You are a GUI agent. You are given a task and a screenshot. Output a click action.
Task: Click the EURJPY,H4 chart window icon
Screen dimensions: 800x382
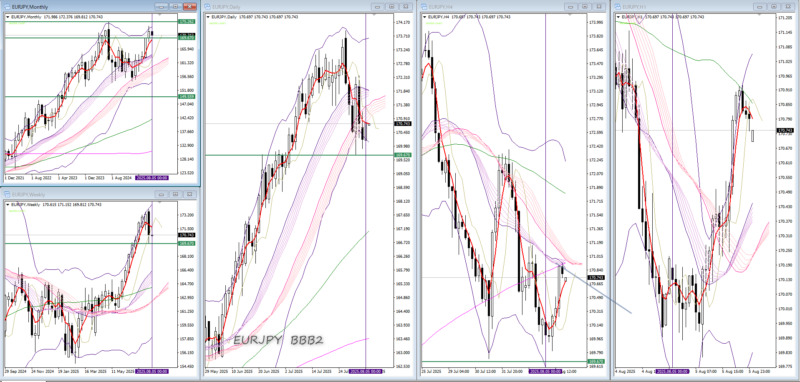(424, 7)
